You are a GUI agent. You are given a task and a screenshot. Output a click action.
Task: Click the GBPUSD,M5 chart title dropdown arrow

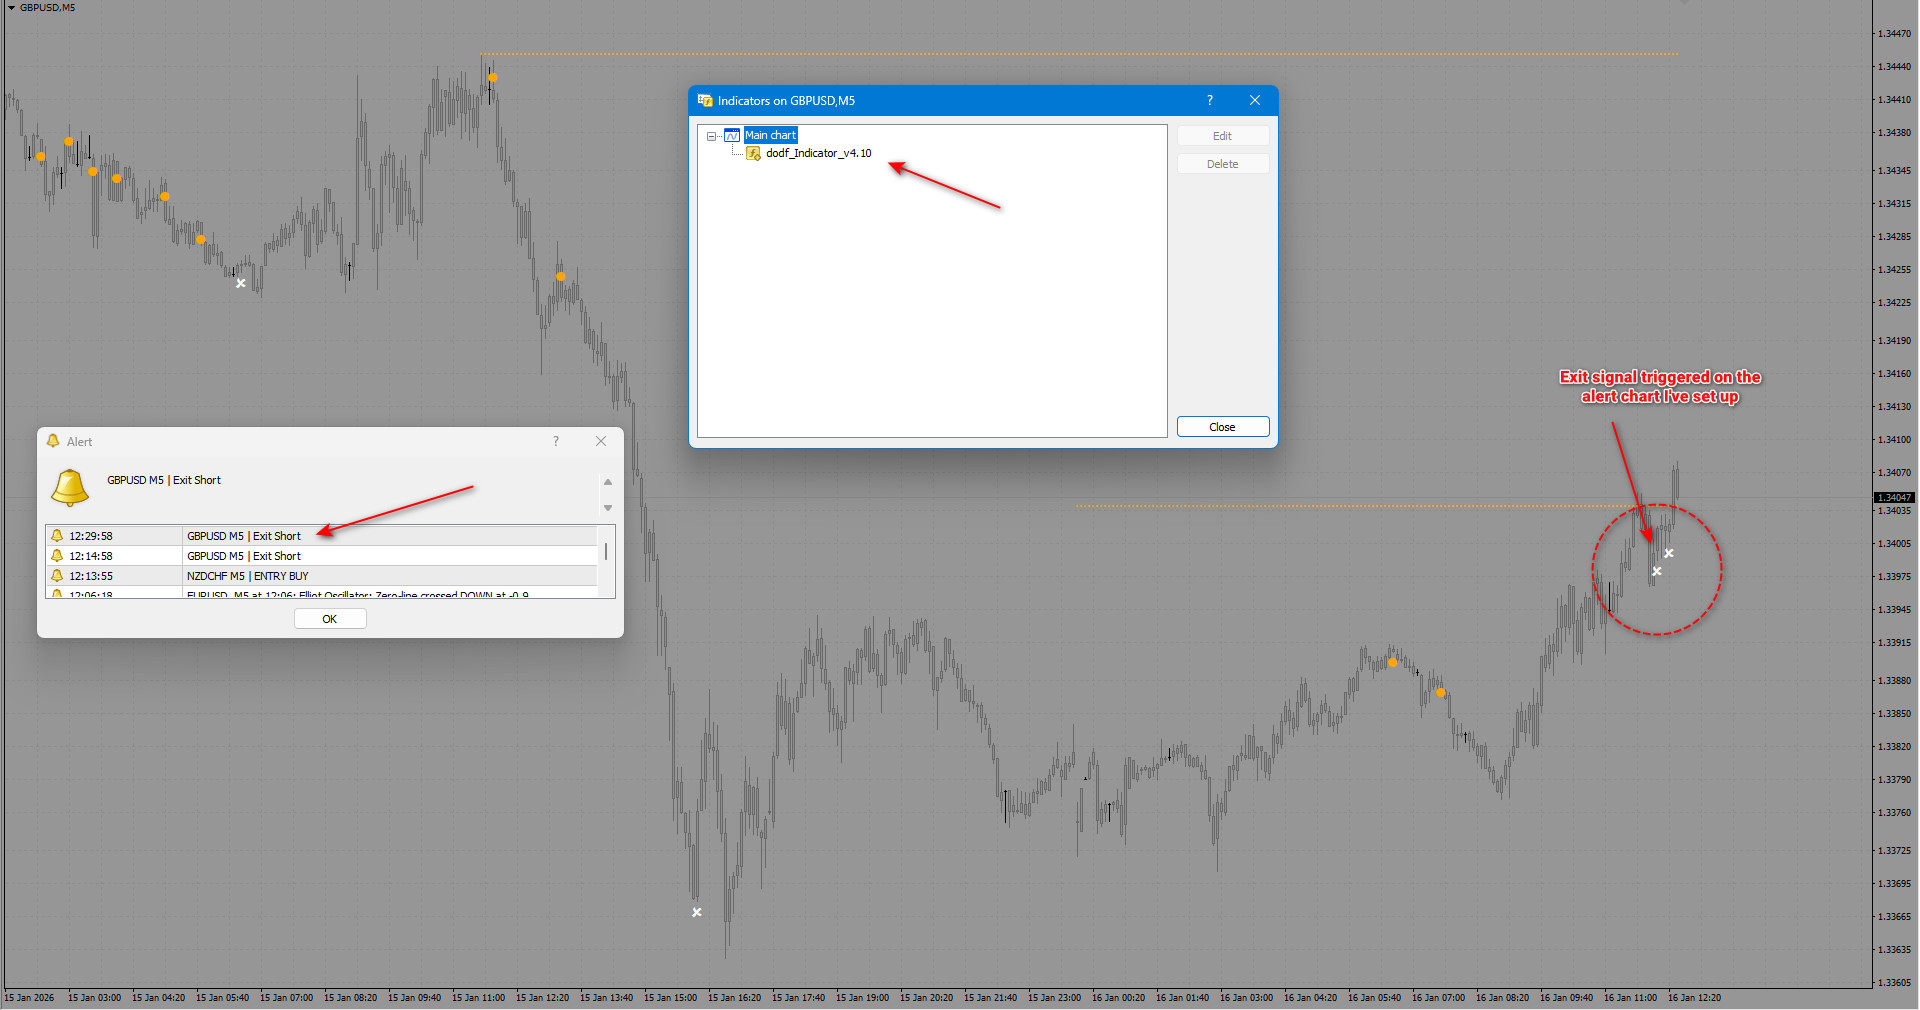pos(11,8)
